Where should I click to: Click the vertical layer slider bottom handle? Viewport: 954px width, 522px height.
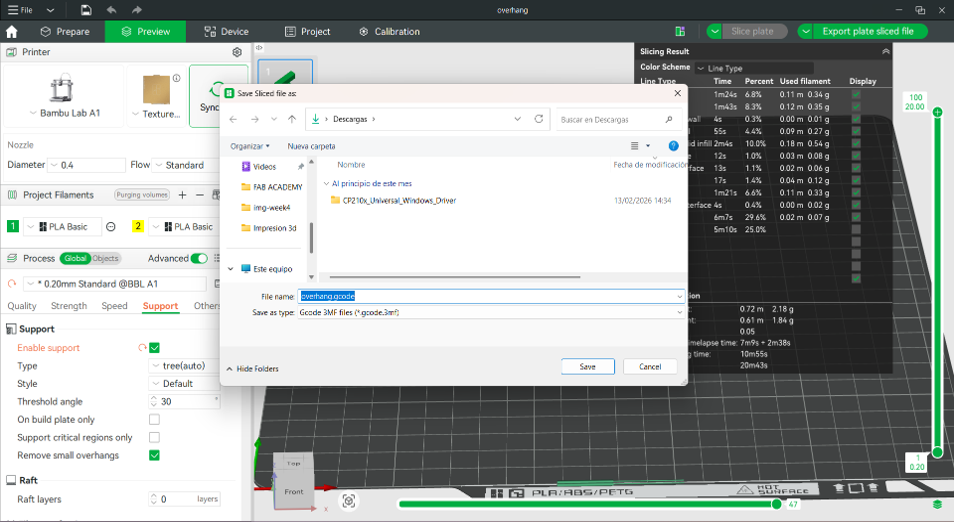(x=938, y=452)
